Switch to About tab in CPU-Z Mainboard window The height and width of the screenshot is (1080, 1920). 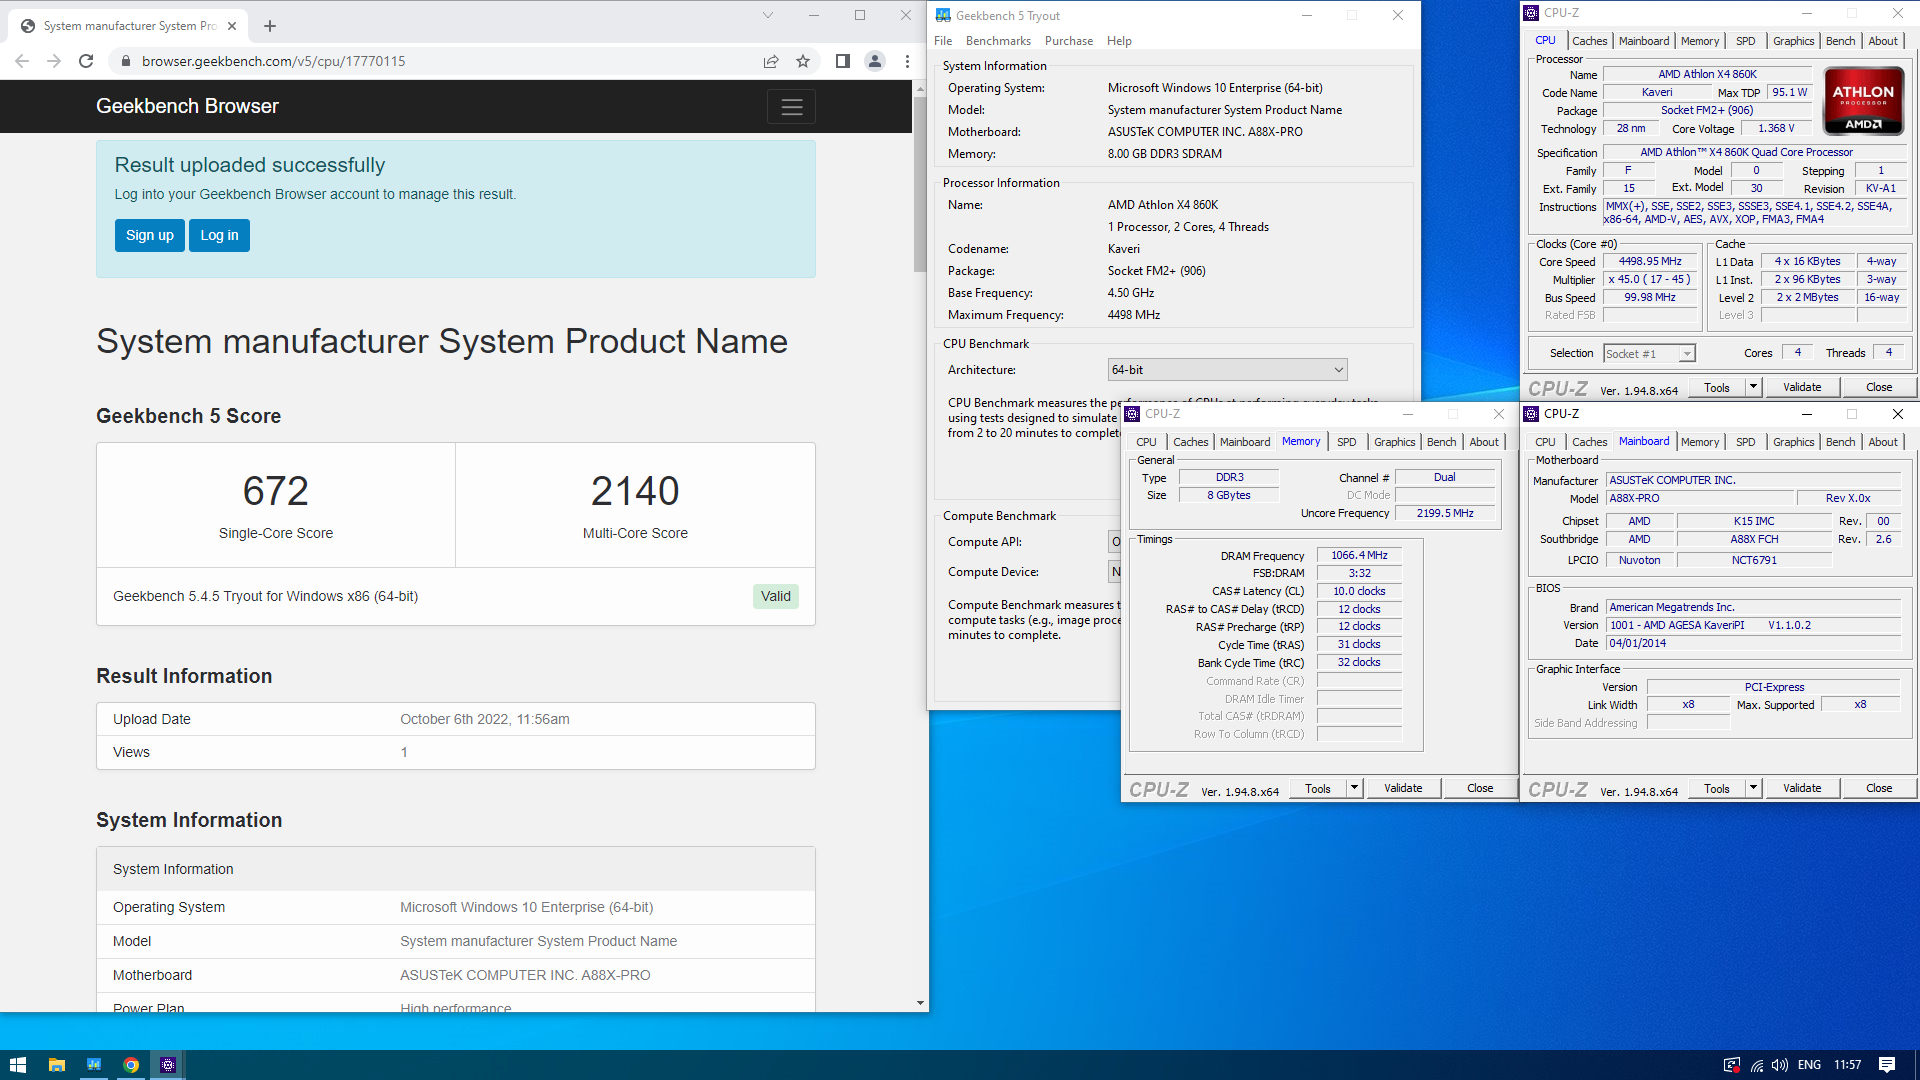click(1883, 442)
